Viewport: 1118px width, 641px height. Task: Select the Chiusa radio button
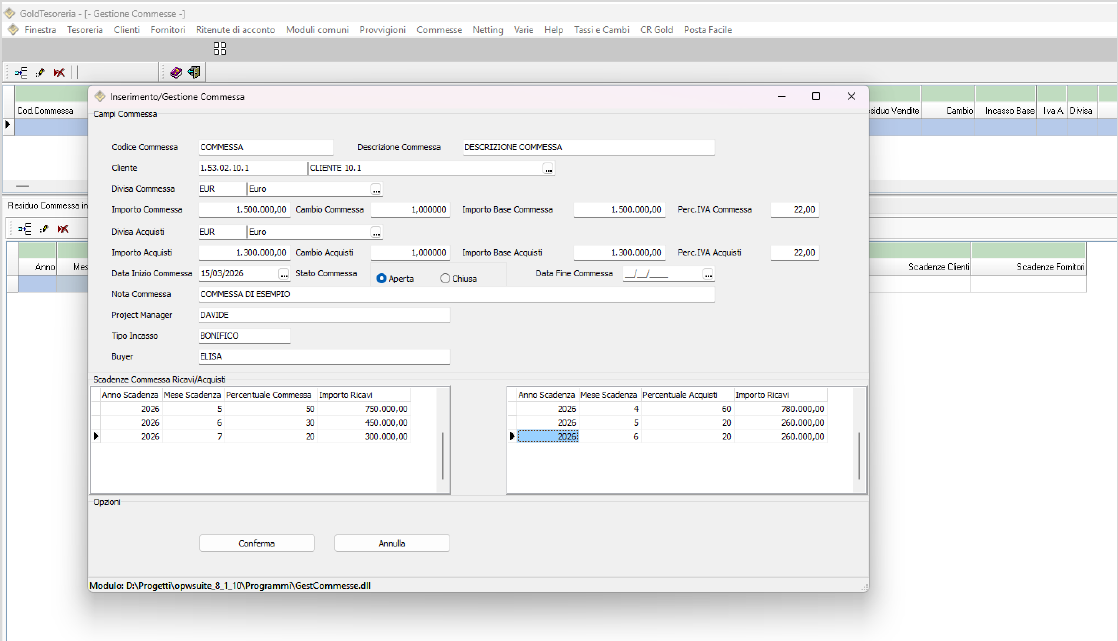445,279
